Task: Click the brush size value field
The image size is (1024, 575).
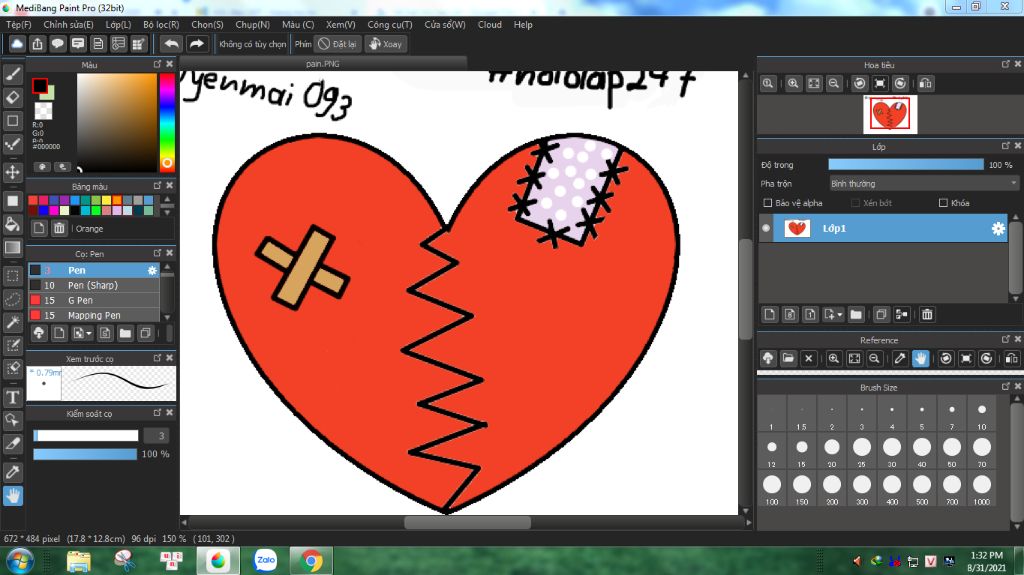Action: [157, 435]
